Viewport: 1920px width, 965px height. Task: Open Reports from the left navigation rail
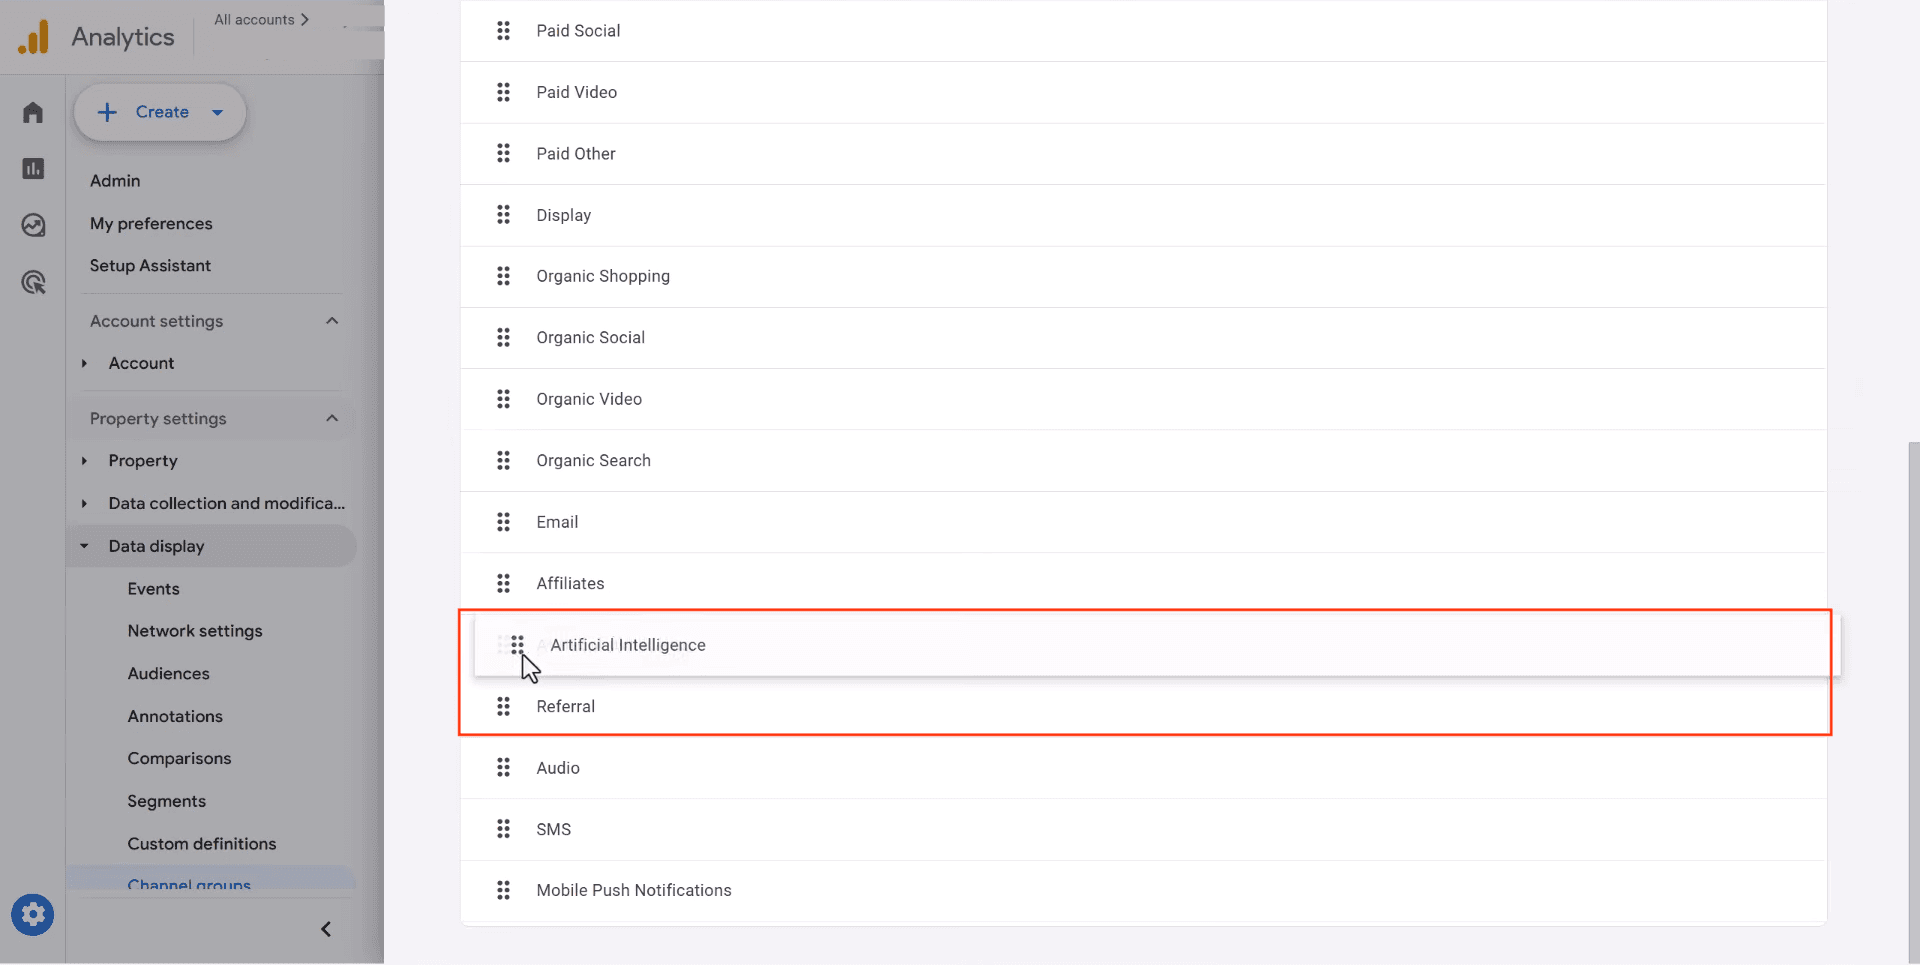(32, 168)
